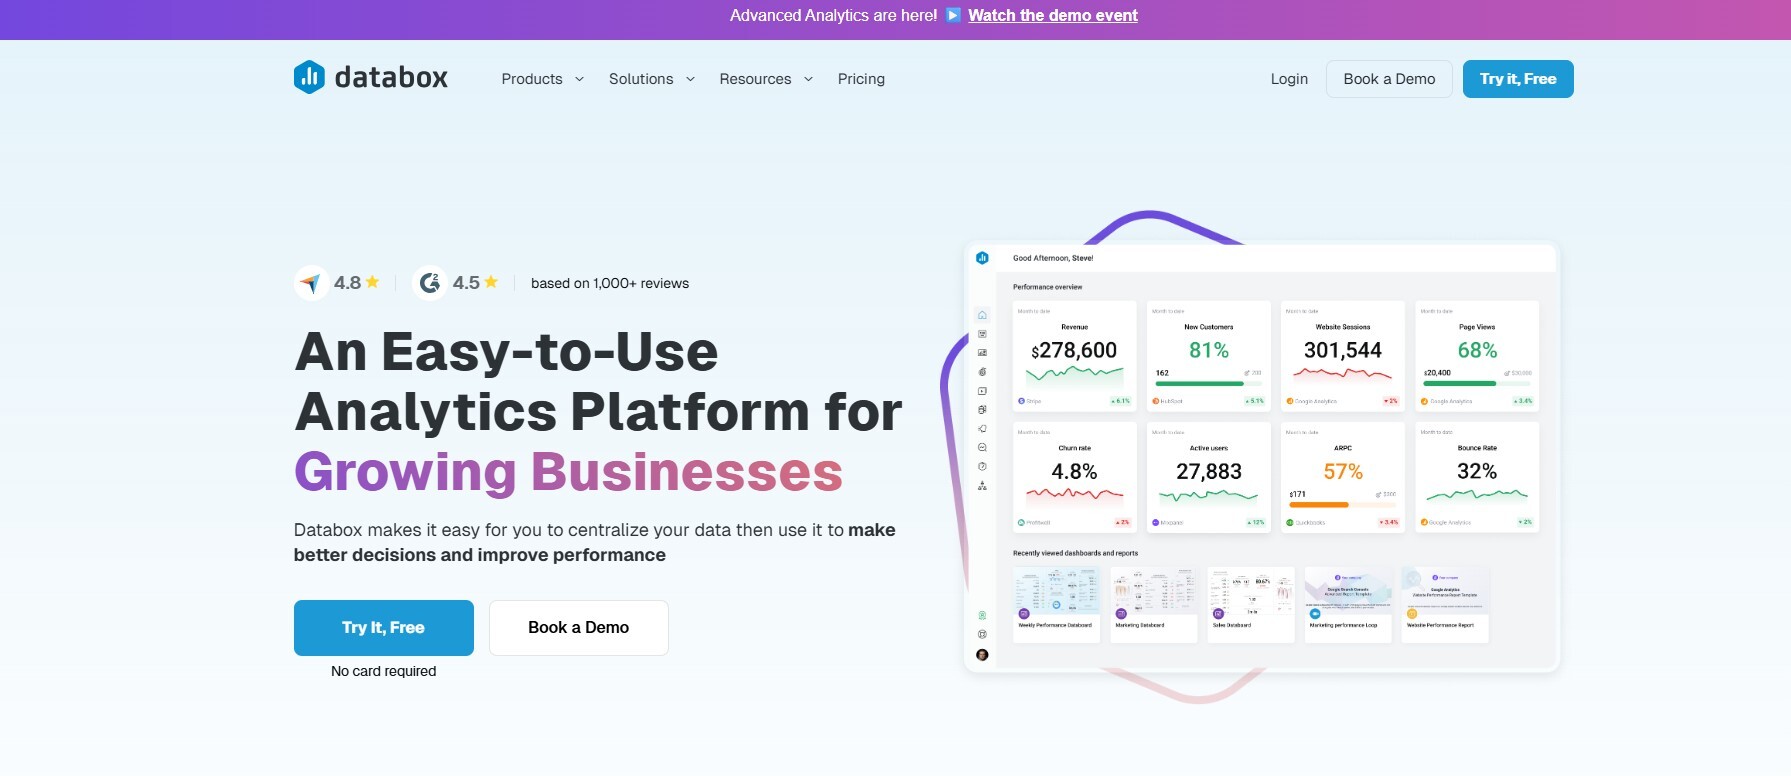
Task: Click Google Analytics icon on Website Sessions card
Action: tap(1290, 401)
